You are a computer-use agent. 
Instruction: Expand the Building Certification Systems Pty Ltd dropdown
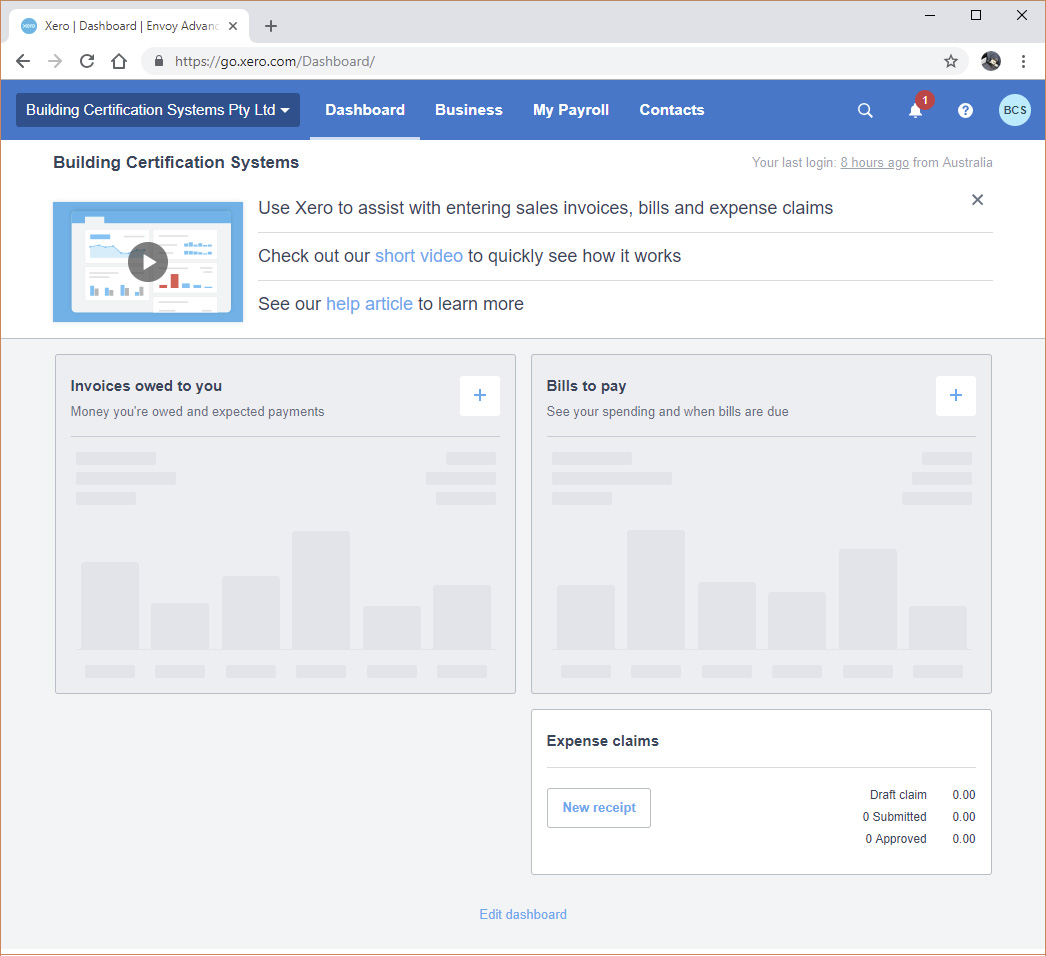158,110
